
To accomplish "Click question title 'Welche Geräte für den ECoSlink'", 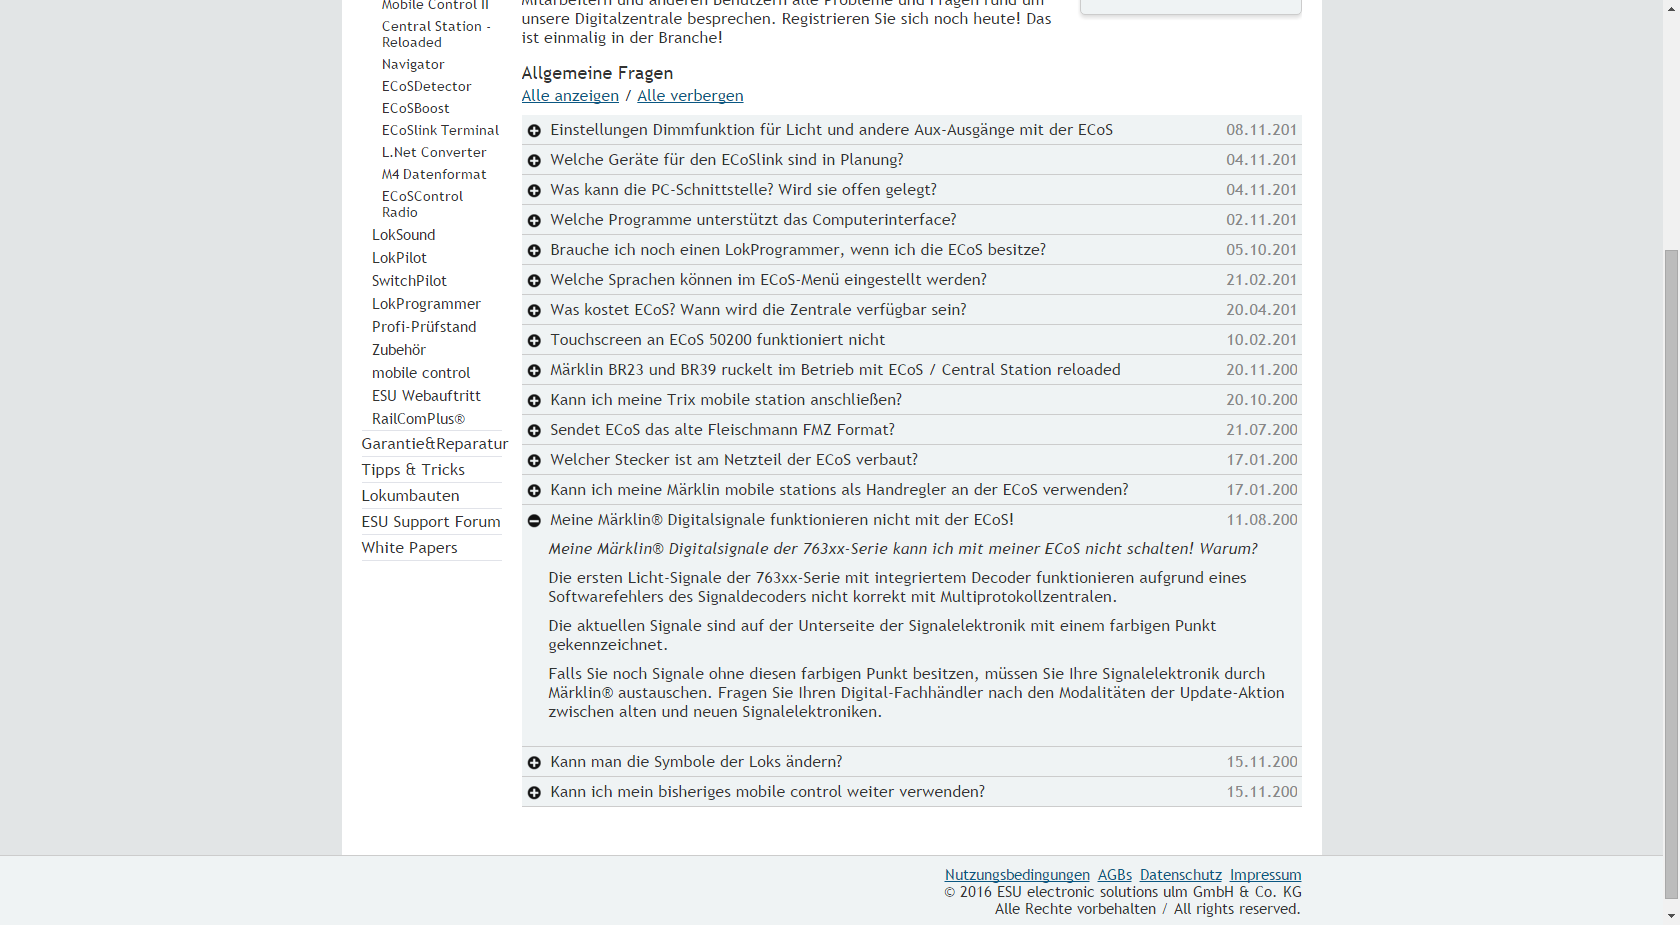I will [x=727, y=160].
